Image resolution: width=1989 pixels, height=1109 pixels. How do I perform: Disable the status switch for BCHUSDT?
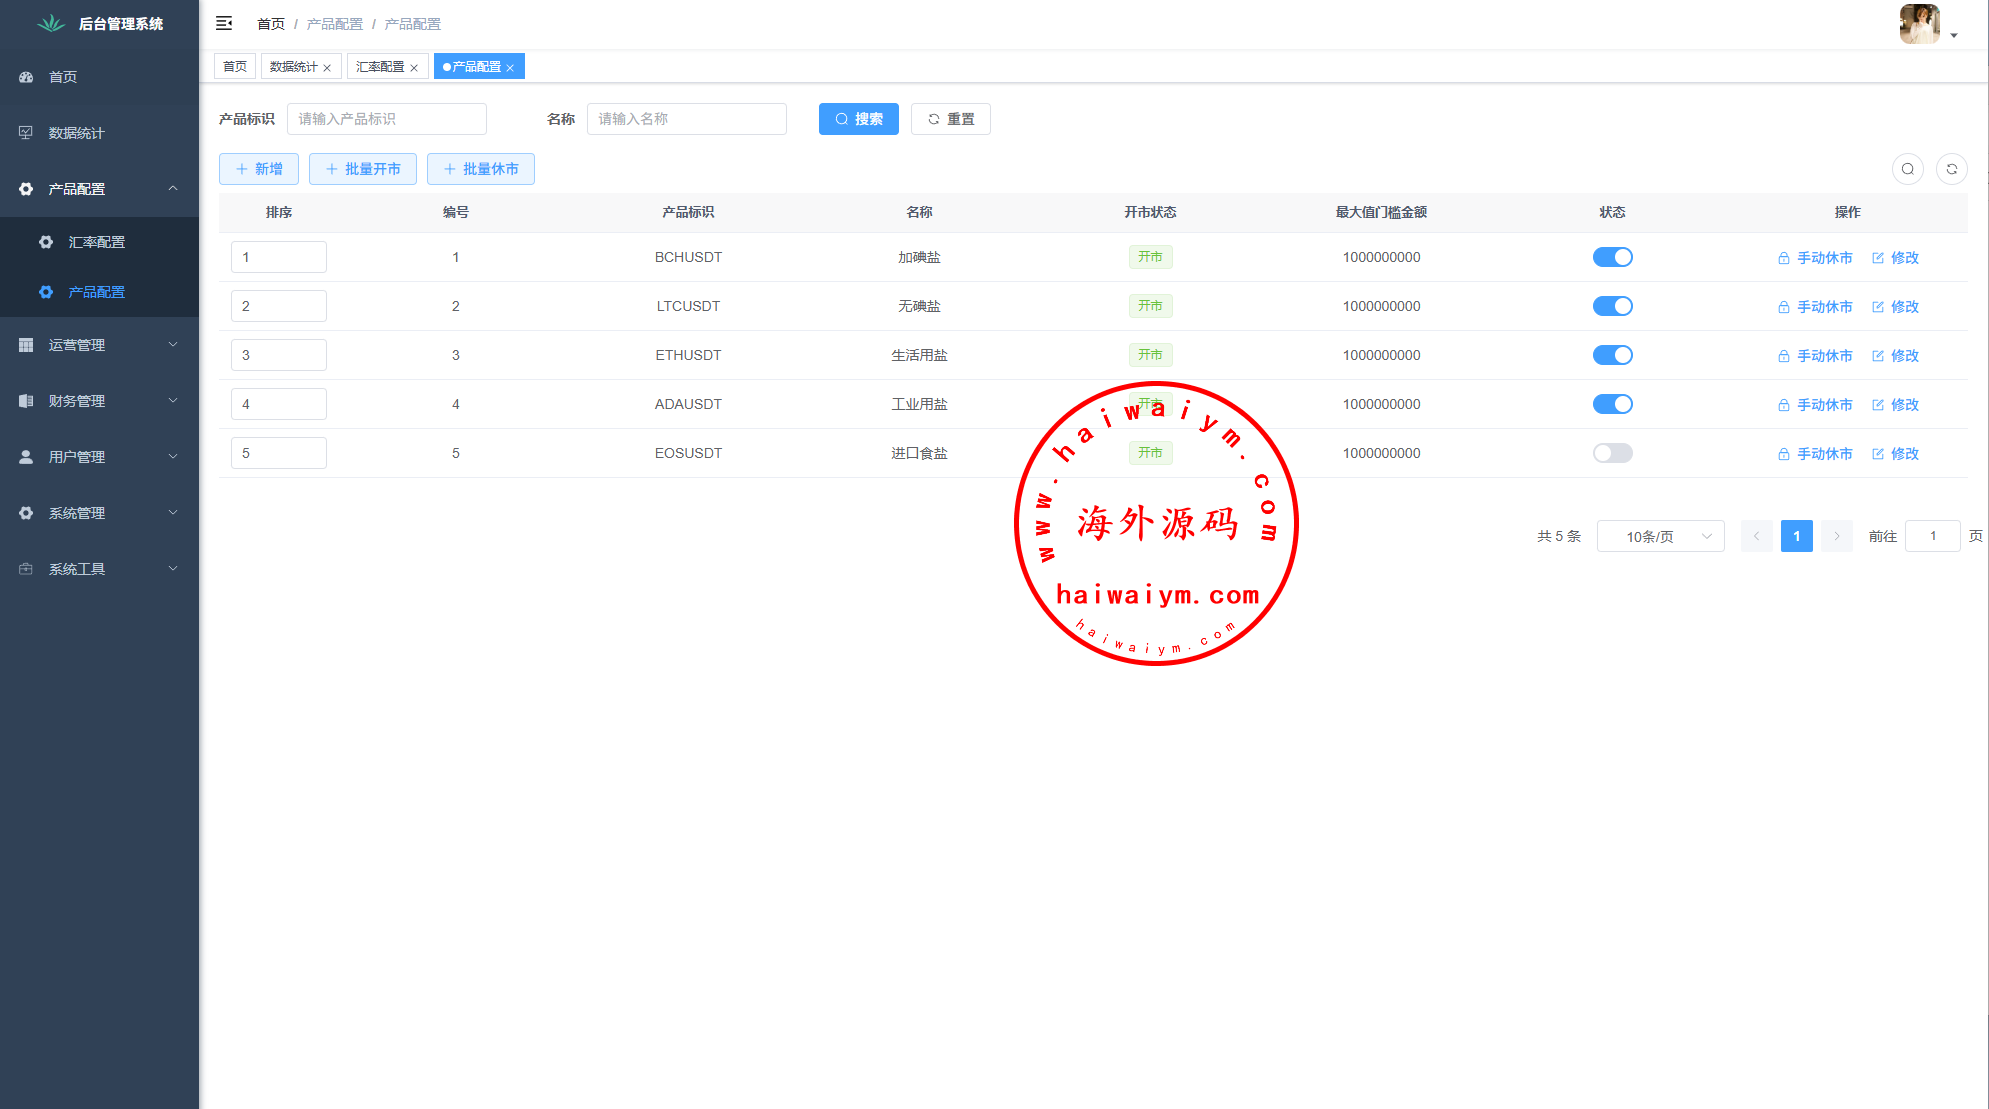[1612, 257]
